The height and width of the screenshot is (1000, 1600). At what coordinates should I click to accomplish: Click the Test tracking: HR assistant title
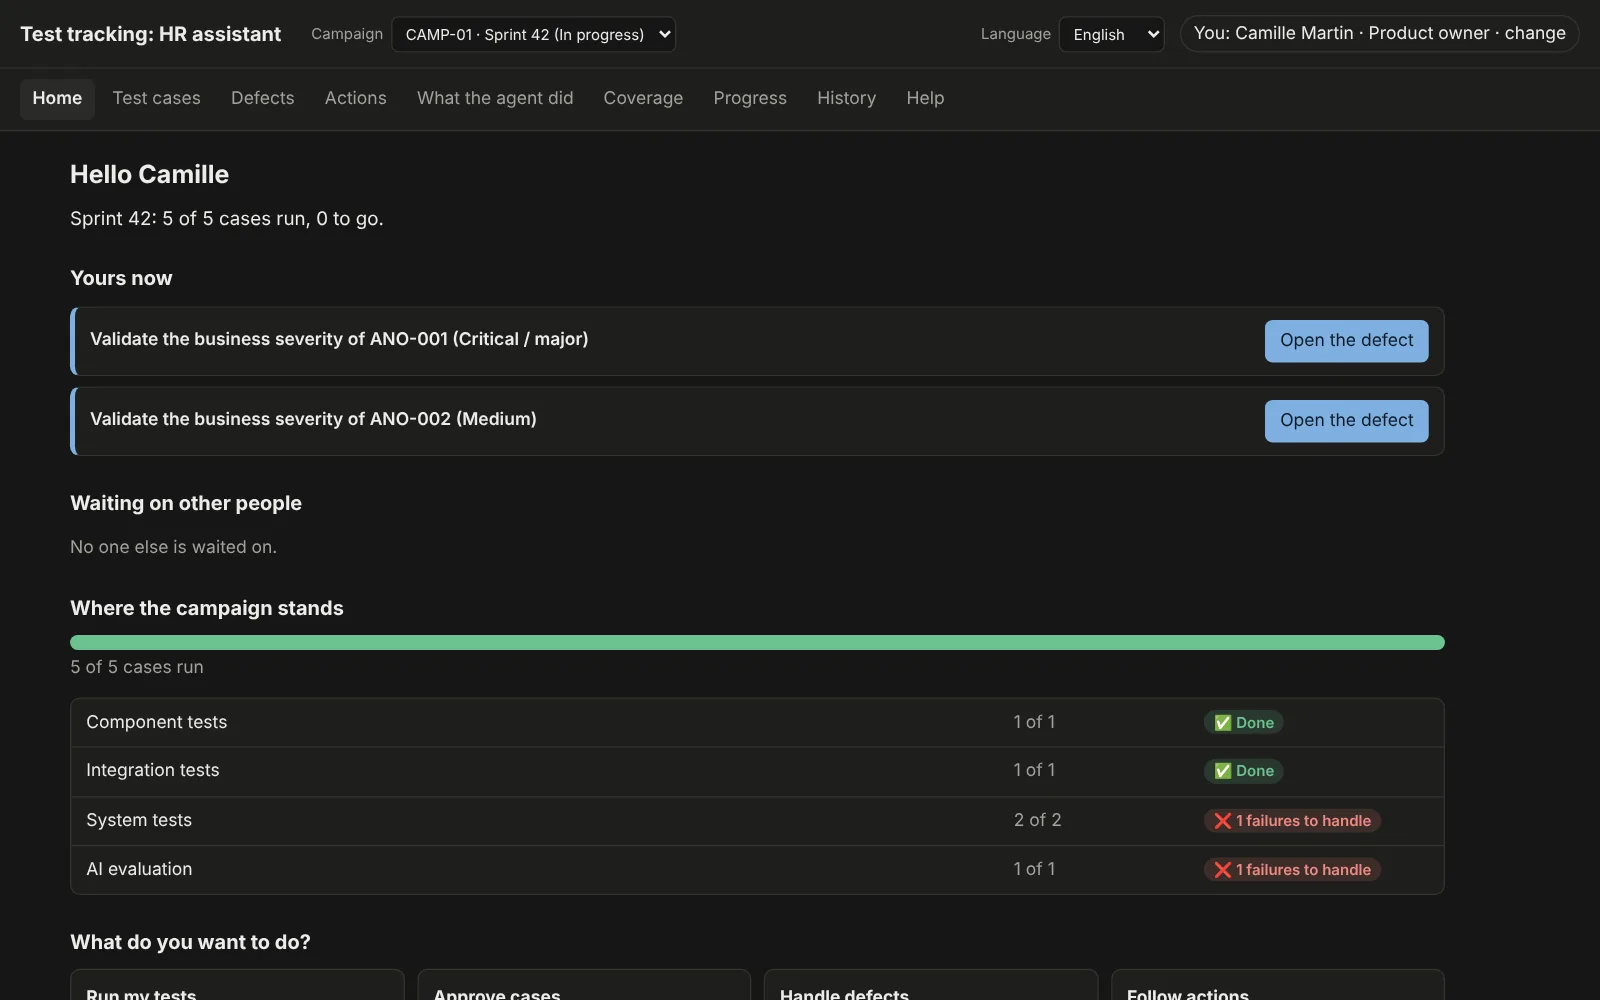151,34
